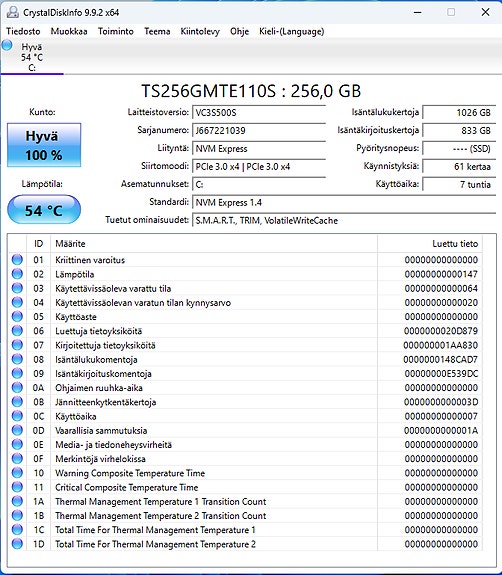Open the Kieli-(Language) menu
This screenshot has height=575, width=502.
point(292,32)
